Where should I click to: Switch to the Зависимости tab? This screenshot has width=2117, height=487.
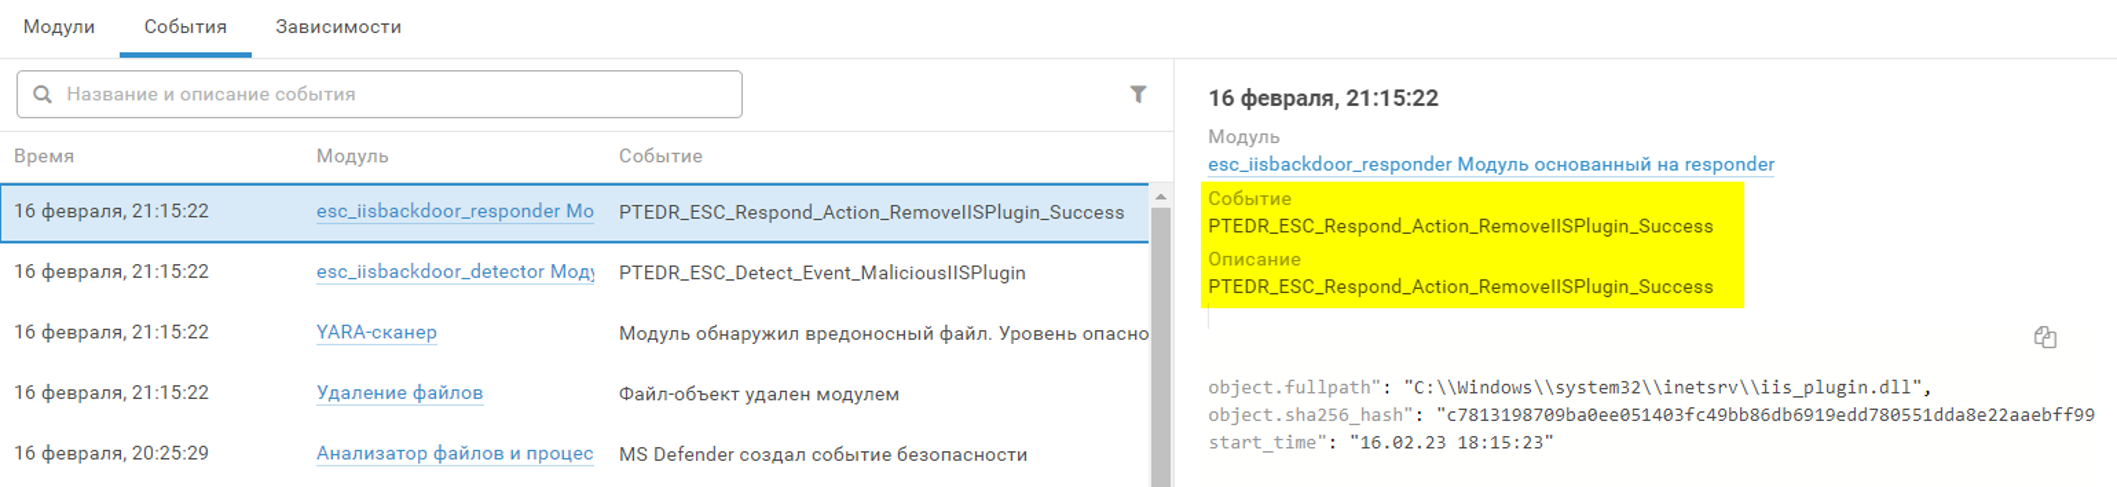[x=338, y=27]
